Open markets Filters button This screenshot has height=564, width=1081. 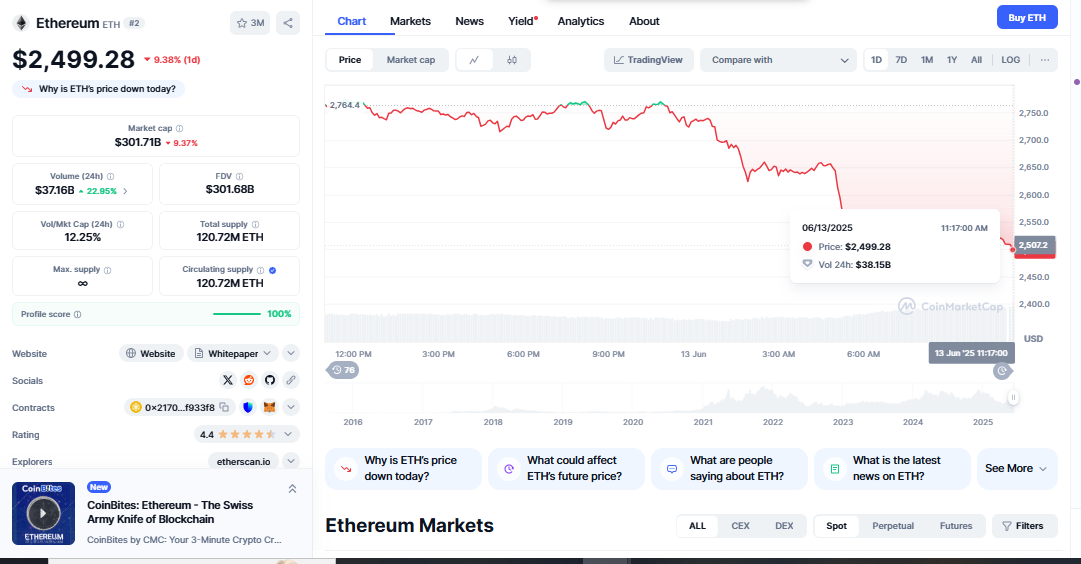click(1023, 526)
